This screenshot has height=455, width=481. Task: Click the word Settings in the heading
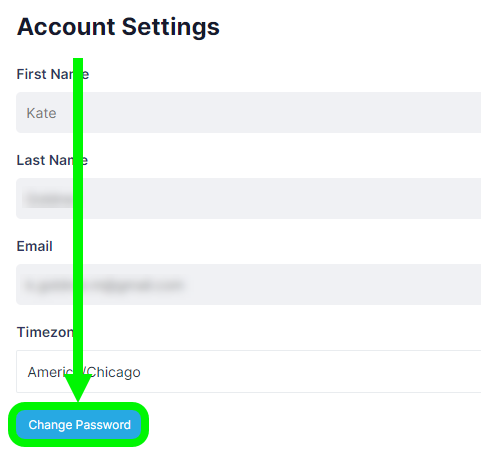coord(171,28)
